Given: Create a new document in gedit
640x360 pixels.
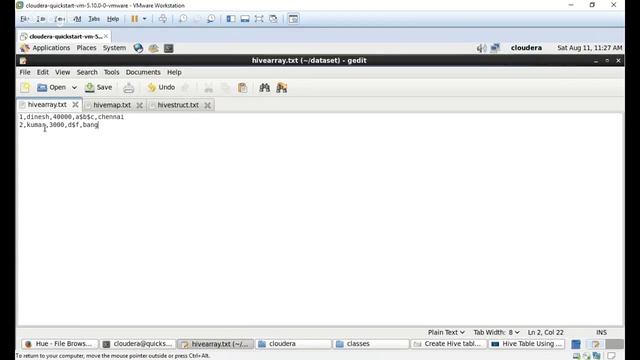Looking at the screenshot, I should 26,87.
